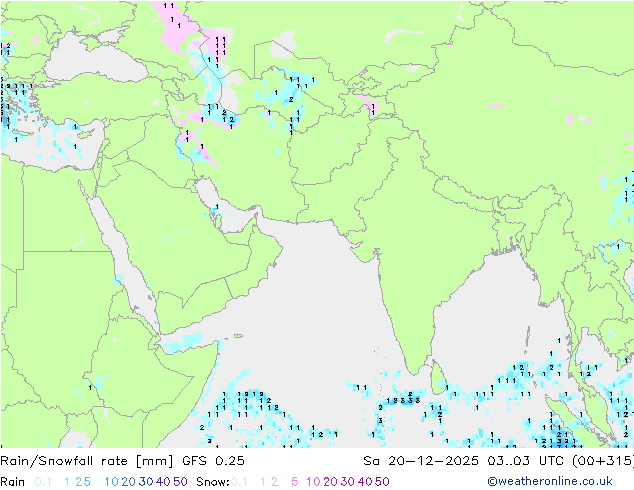The height and width of the screenshot is (490, 634).
Task: Select the rain legend value 20
Action: 129,482
